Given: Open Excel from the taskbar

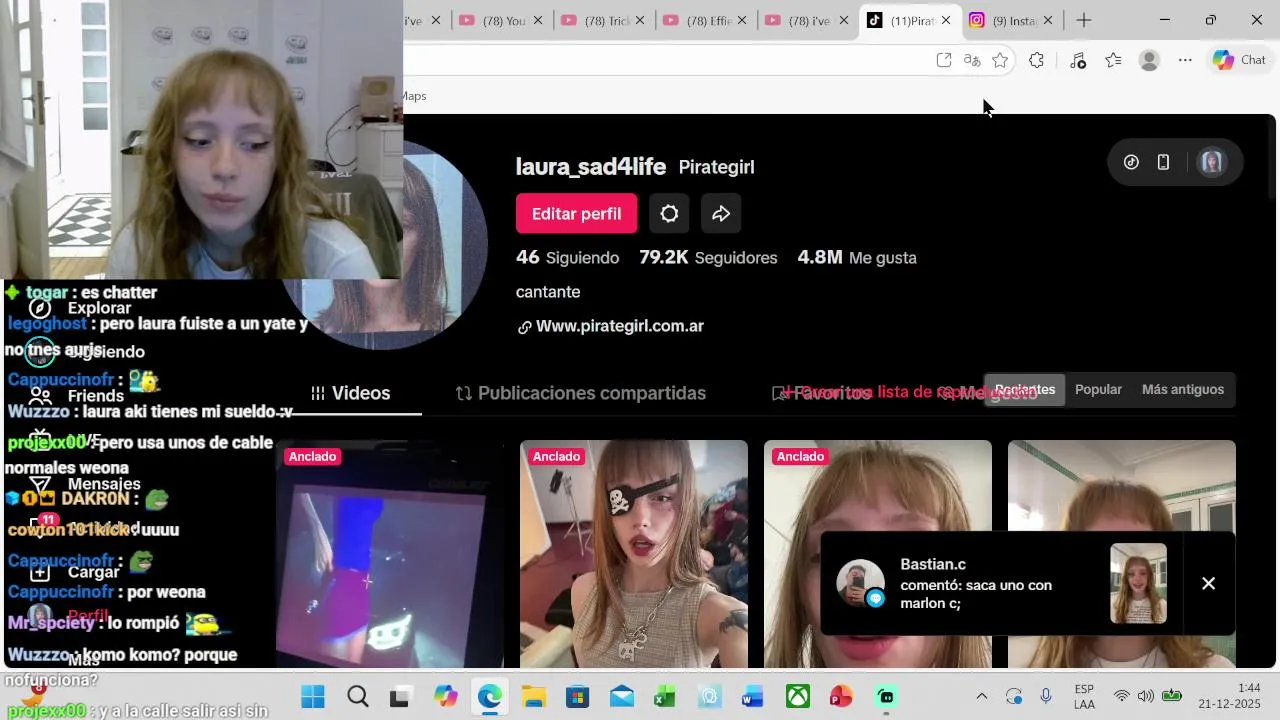Looking at the screenshot, I should 665,697.
